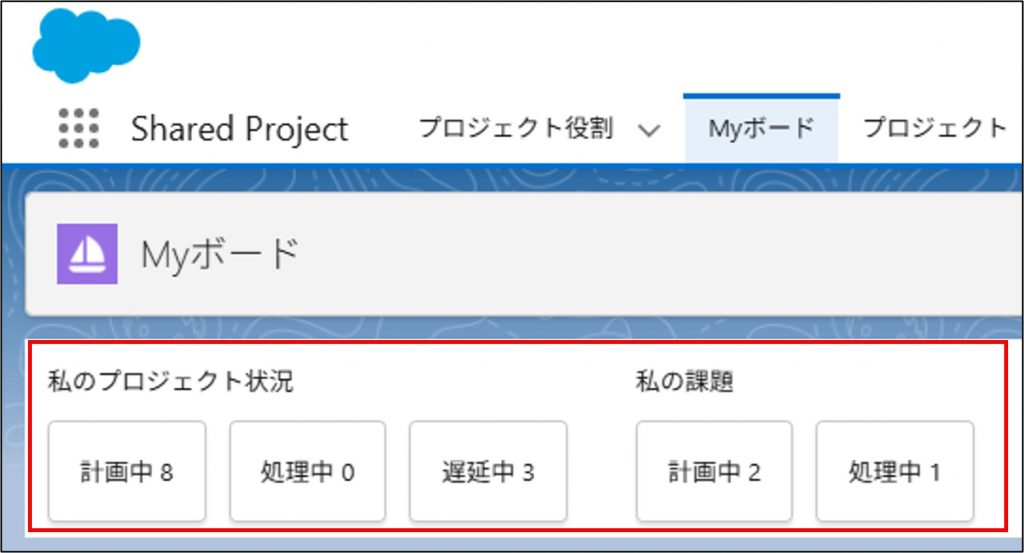Image resolution: width=1024 pixels, height=553 pixels.
Task: Click the blue patterned background above the header card
Action: 500,178
